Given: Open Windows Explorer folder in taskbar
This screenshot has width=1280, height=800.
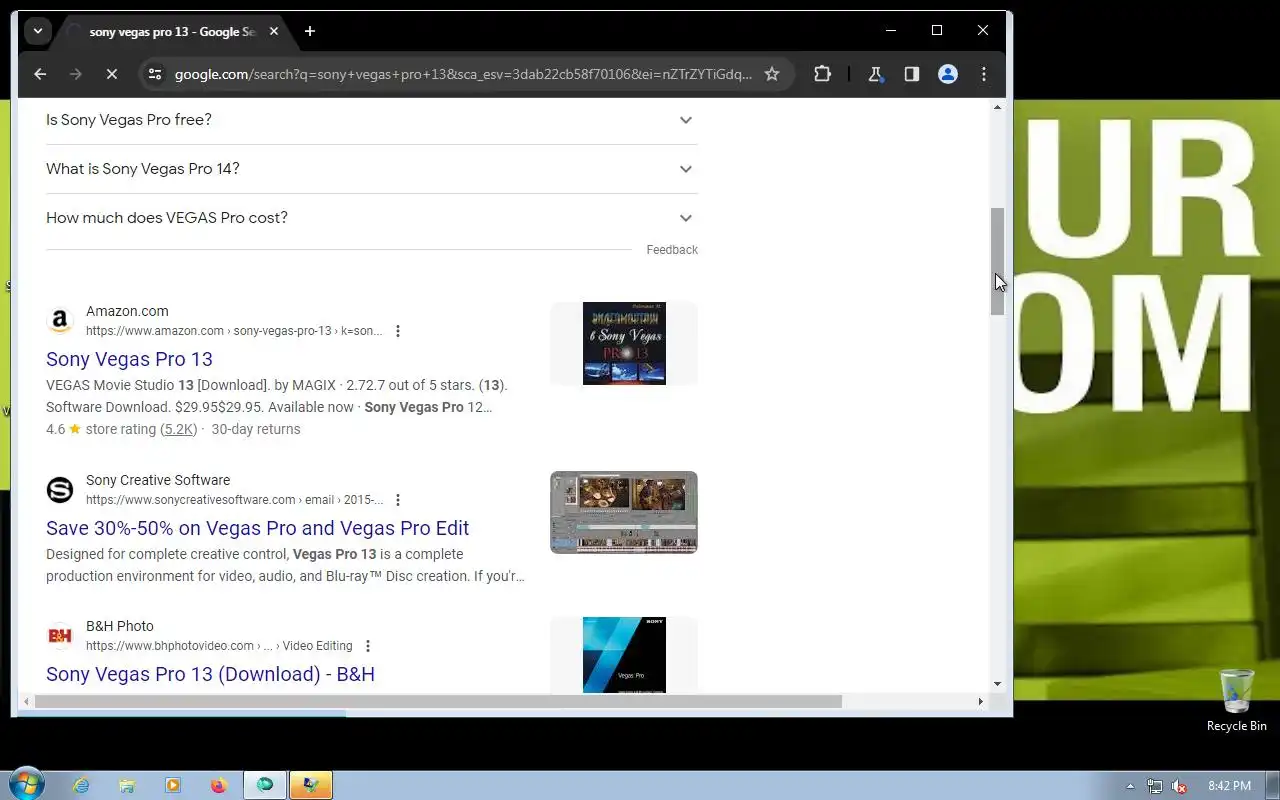Looking at the screenshot, I should coord(127,785).
